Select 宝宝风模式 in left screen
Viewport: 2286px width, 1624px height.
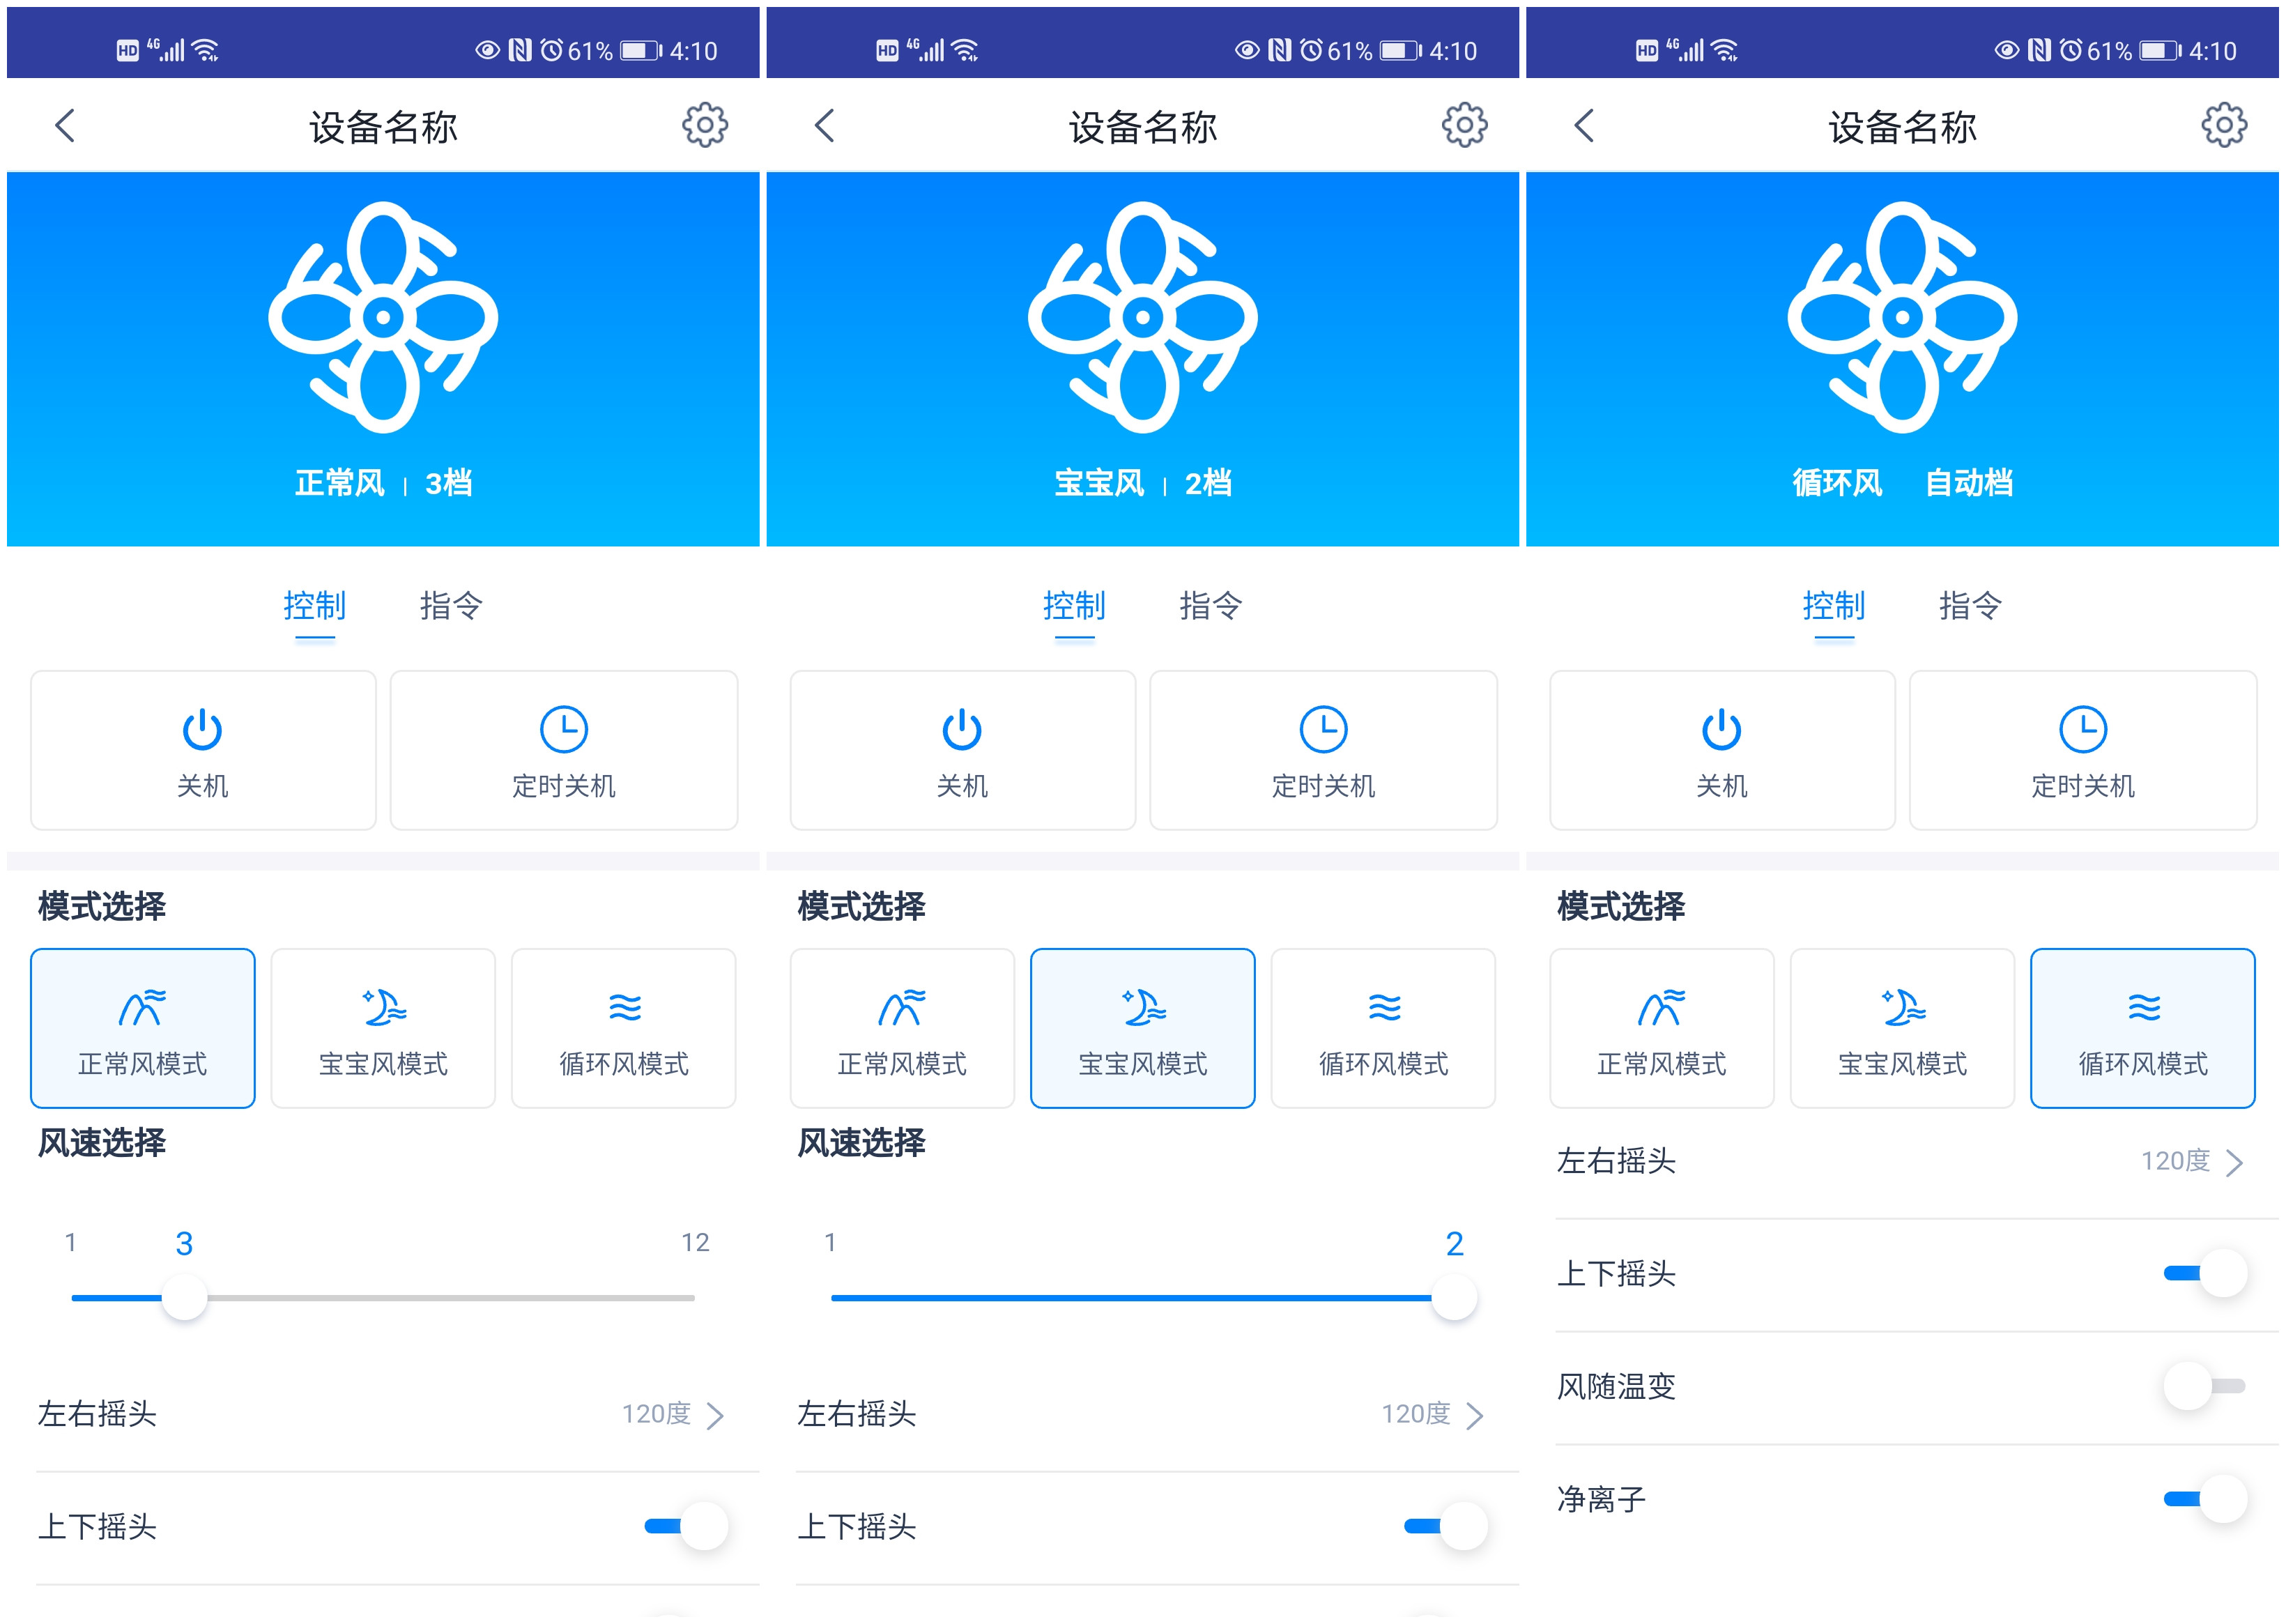383,1028
